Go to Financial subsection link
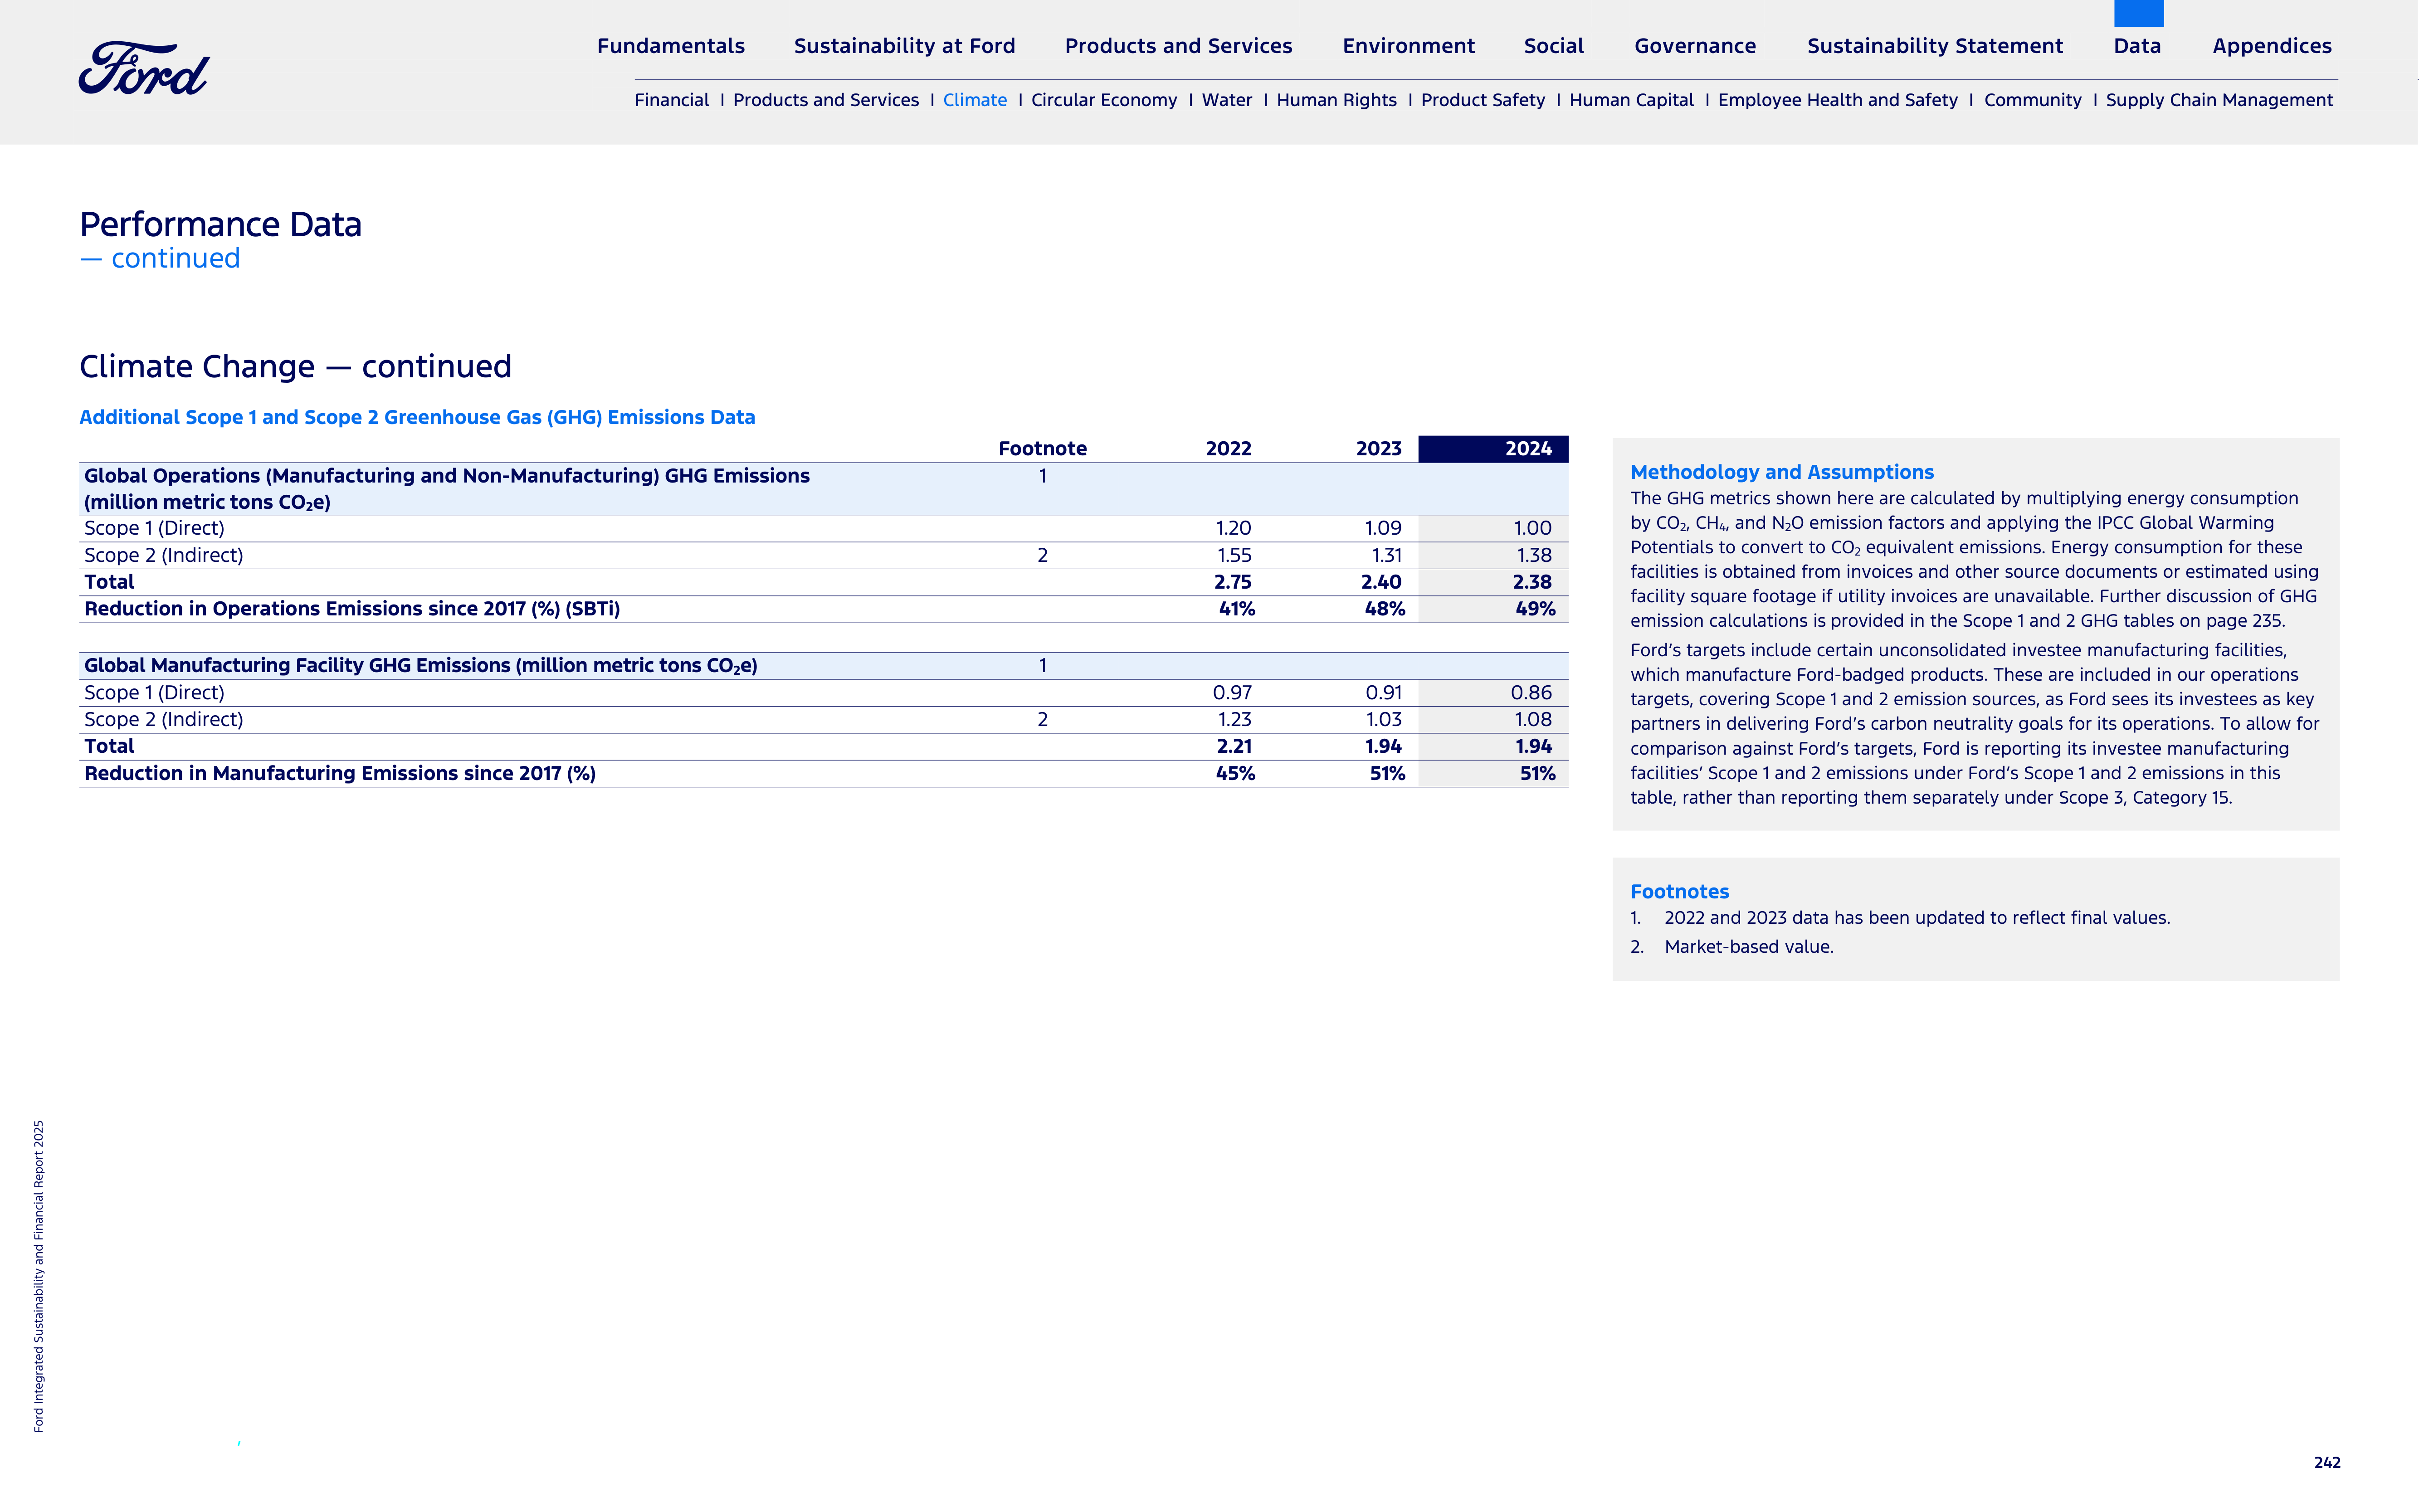 click(x=671, y=100)
